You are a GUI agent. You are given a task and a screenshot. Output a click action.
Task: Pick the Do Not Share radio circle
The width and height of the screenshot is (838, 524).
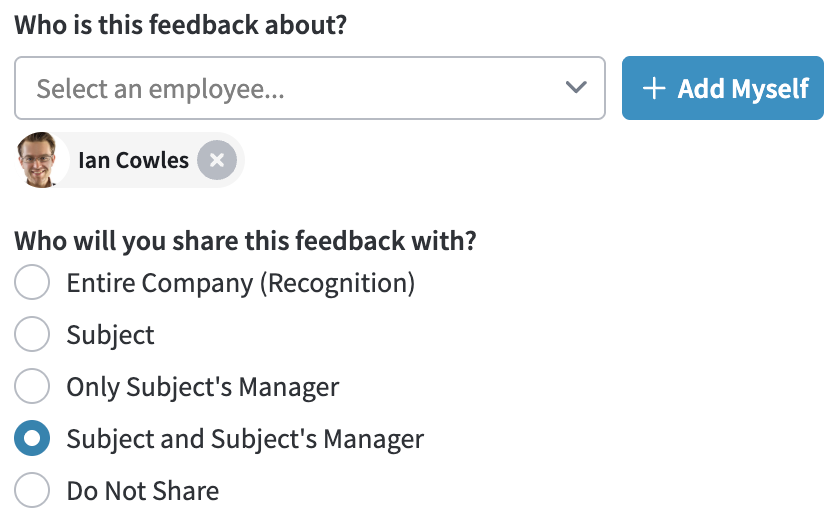pos(32,490)
